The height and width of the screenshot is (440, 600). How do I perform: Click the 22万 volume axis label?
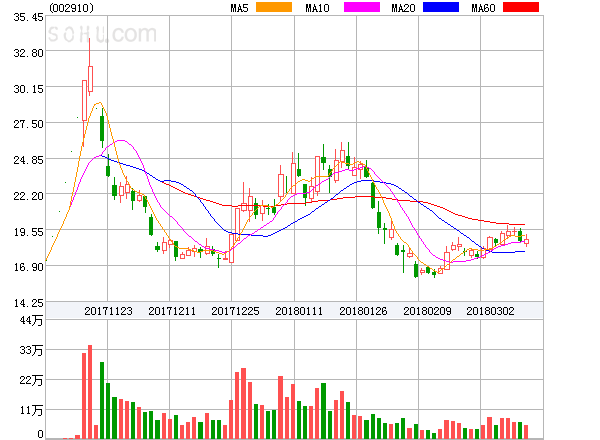coord(31,380)
